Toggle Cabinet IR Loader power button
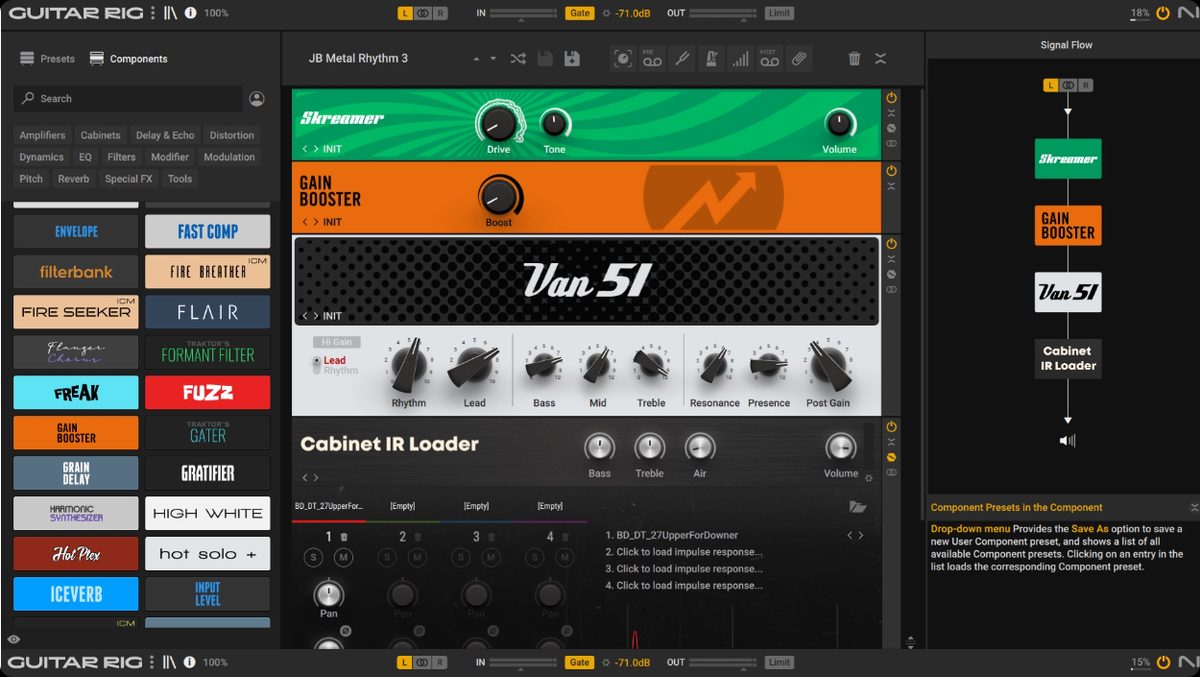 click(x=891, y=427)
